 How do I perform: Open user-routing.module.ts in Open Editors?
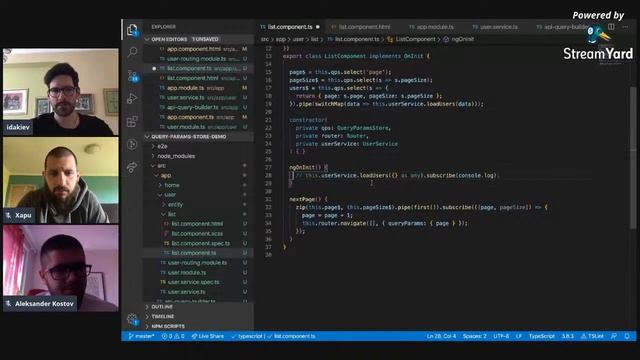(x=198, y=59)
